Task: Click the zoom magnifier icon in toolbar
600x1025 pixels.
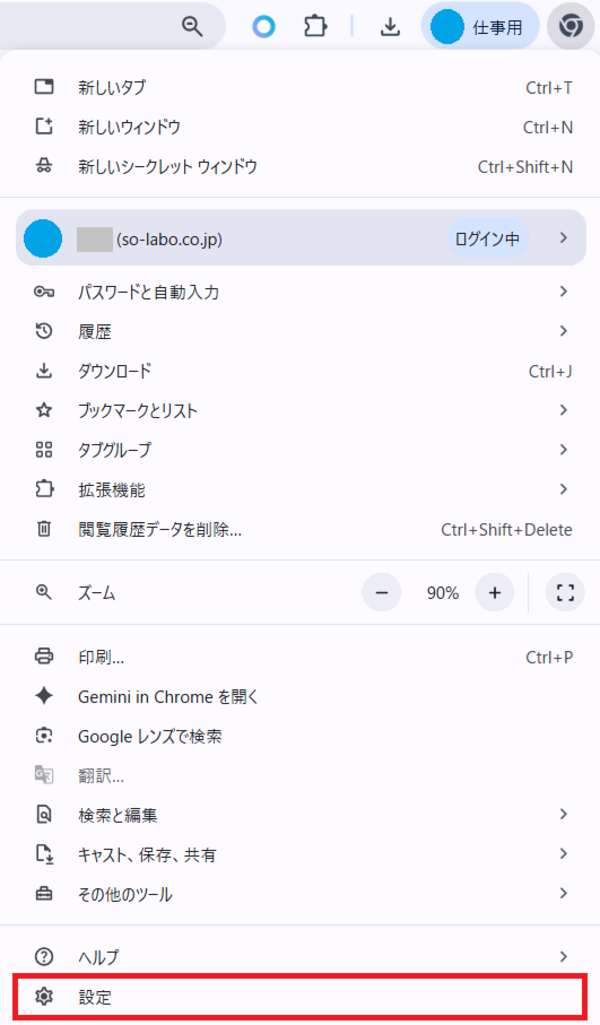Action: pyautogui.click(x=192, y=26)
